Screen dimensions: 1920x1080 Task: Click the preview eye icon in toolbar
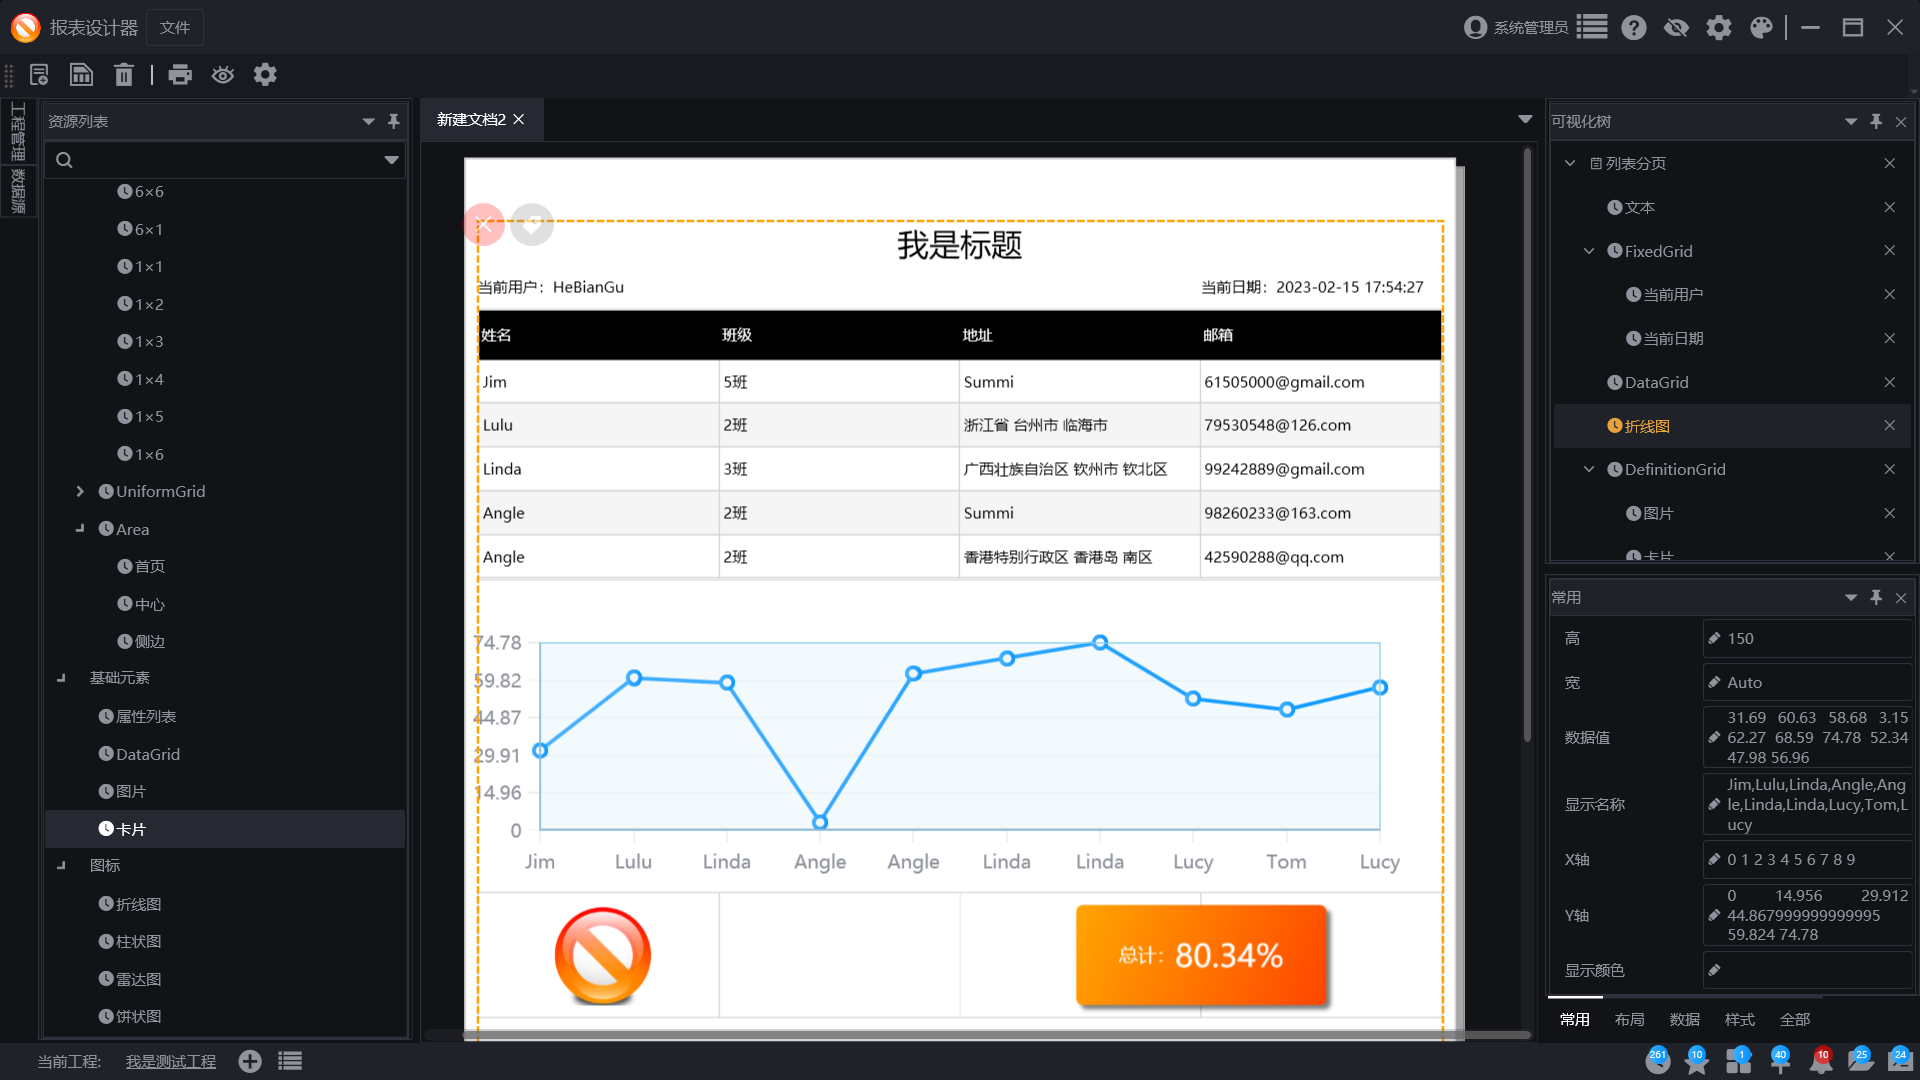[x=222, y=75]
